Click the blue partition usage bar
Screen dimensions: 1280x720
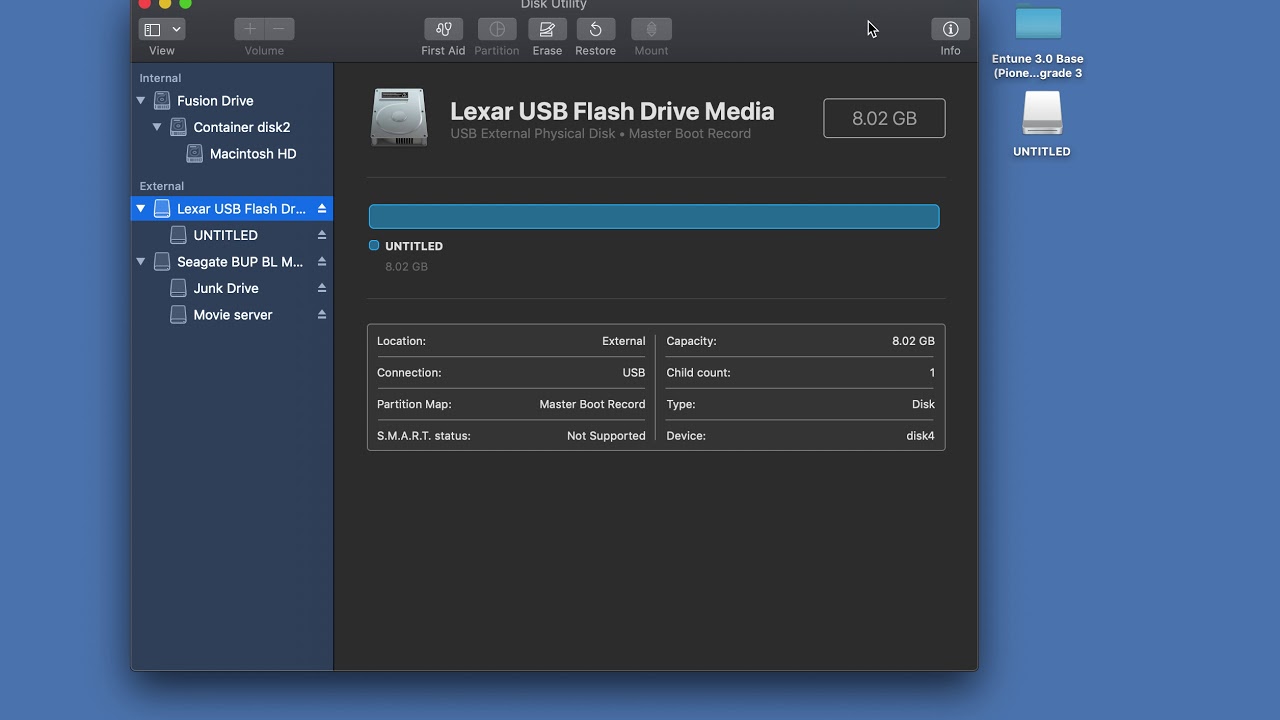pos(654,216)
